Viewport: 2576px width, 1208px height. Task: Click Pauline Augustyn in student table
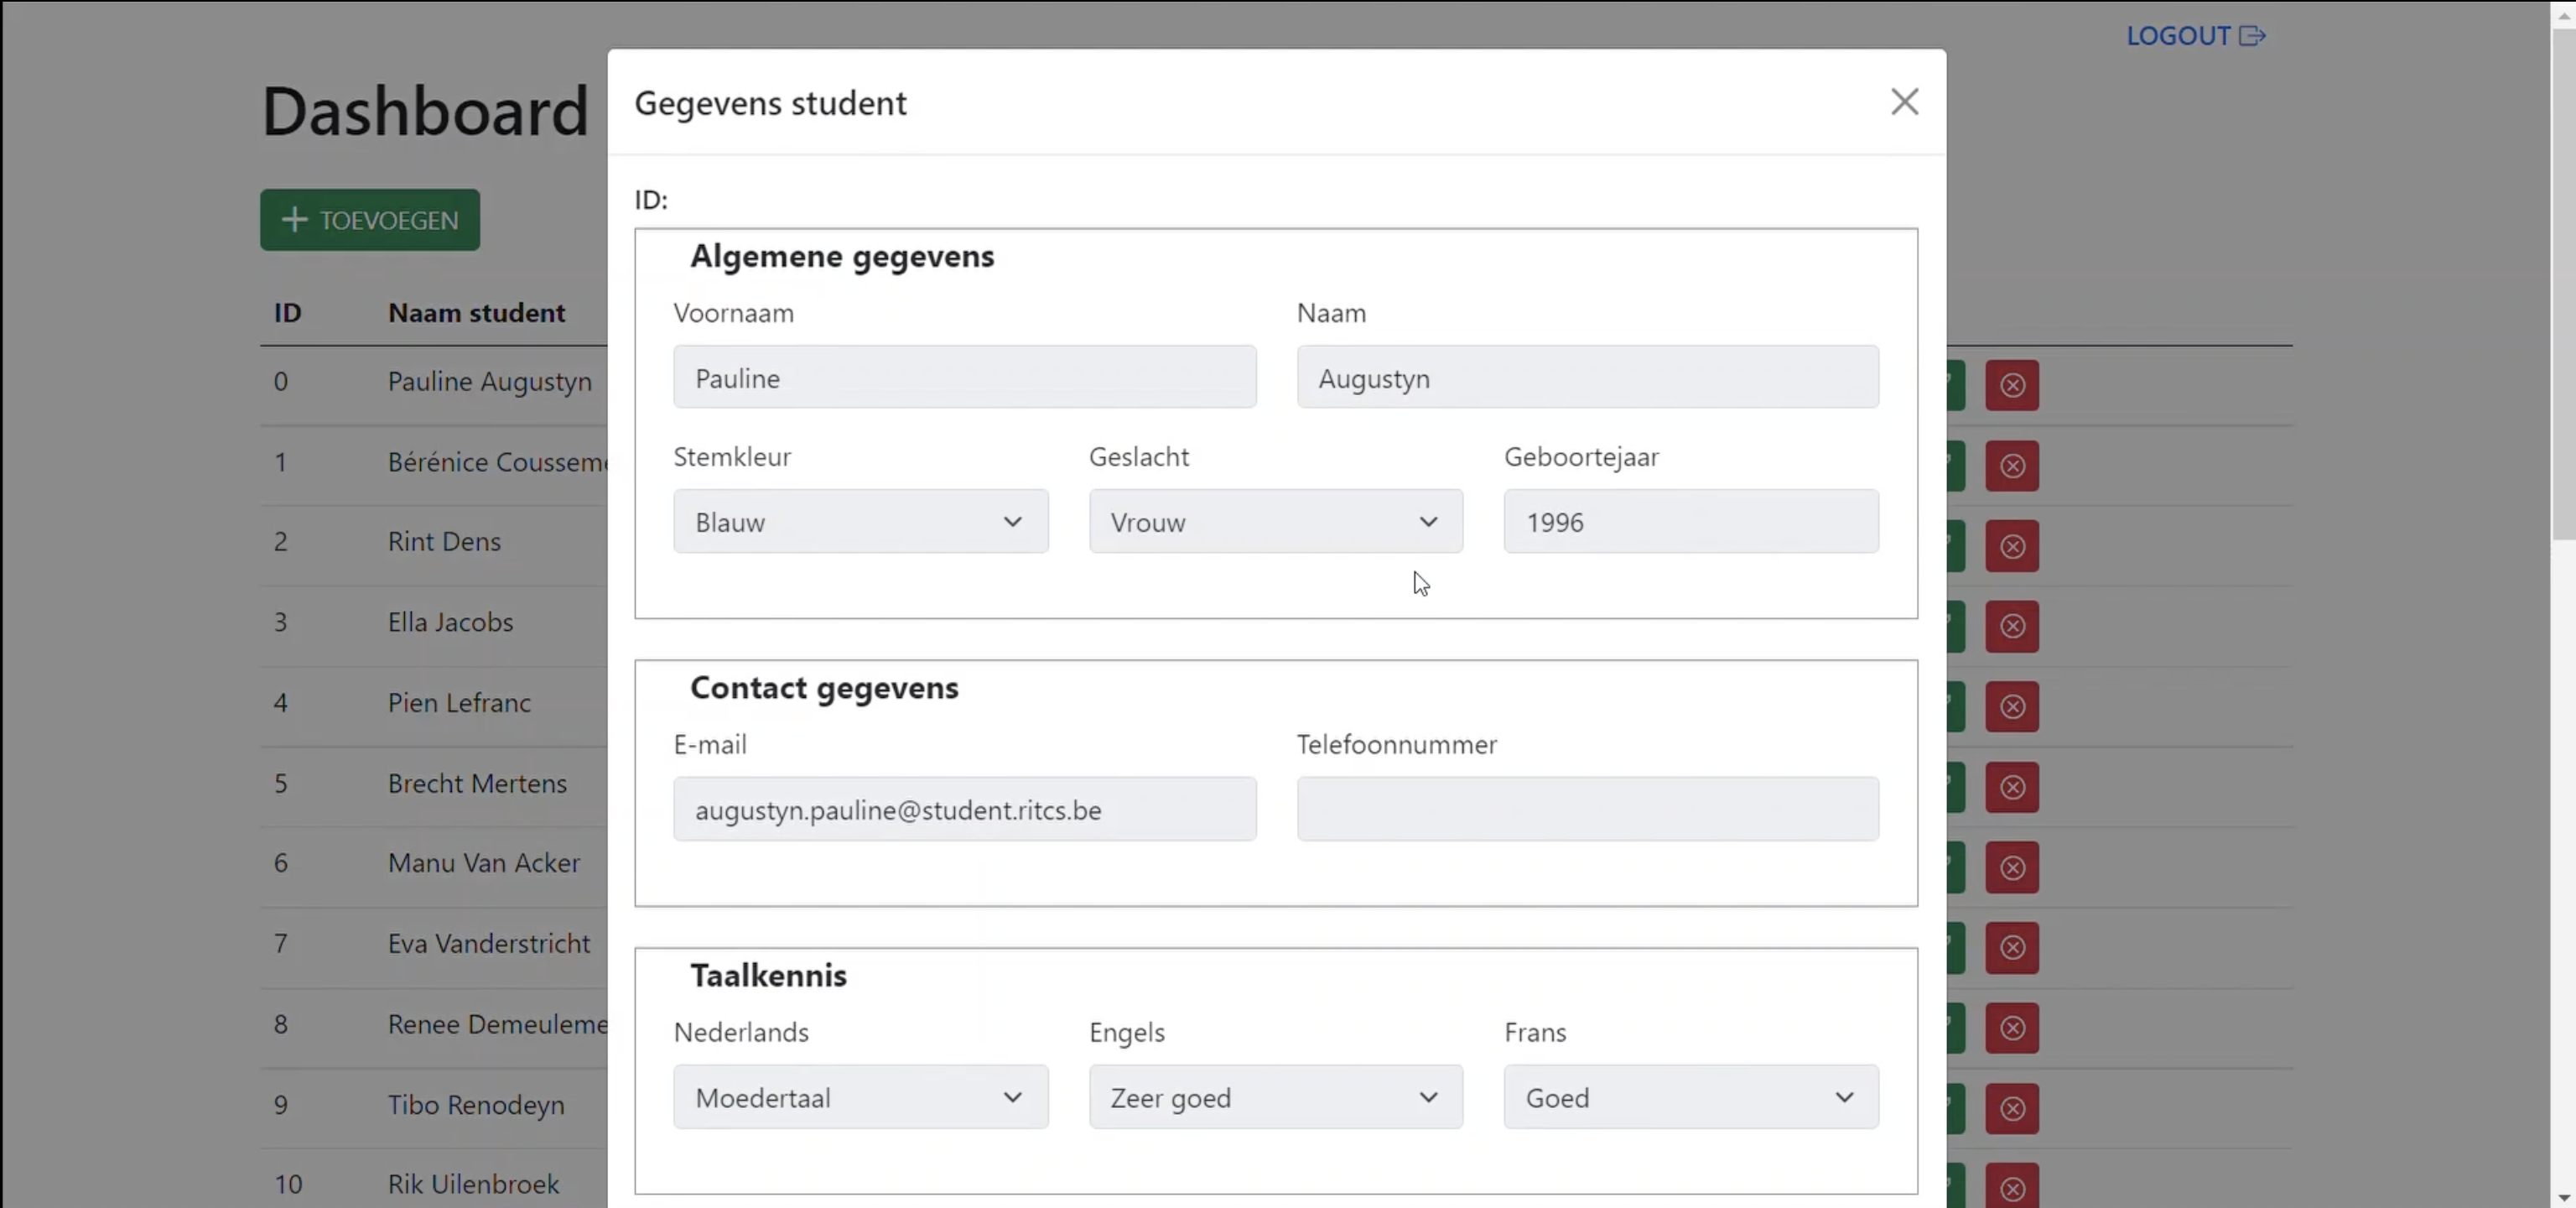489,382
